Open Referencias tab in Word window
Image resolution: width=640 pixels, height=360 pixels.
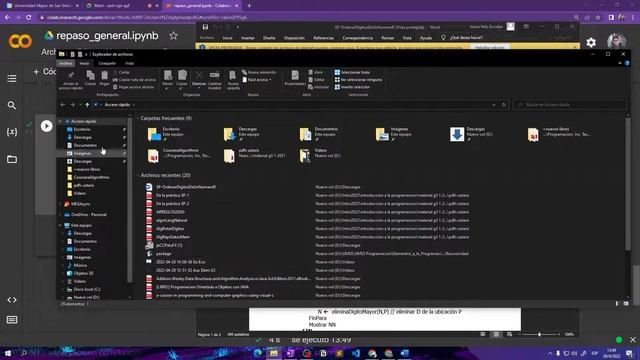pos(323,38)
